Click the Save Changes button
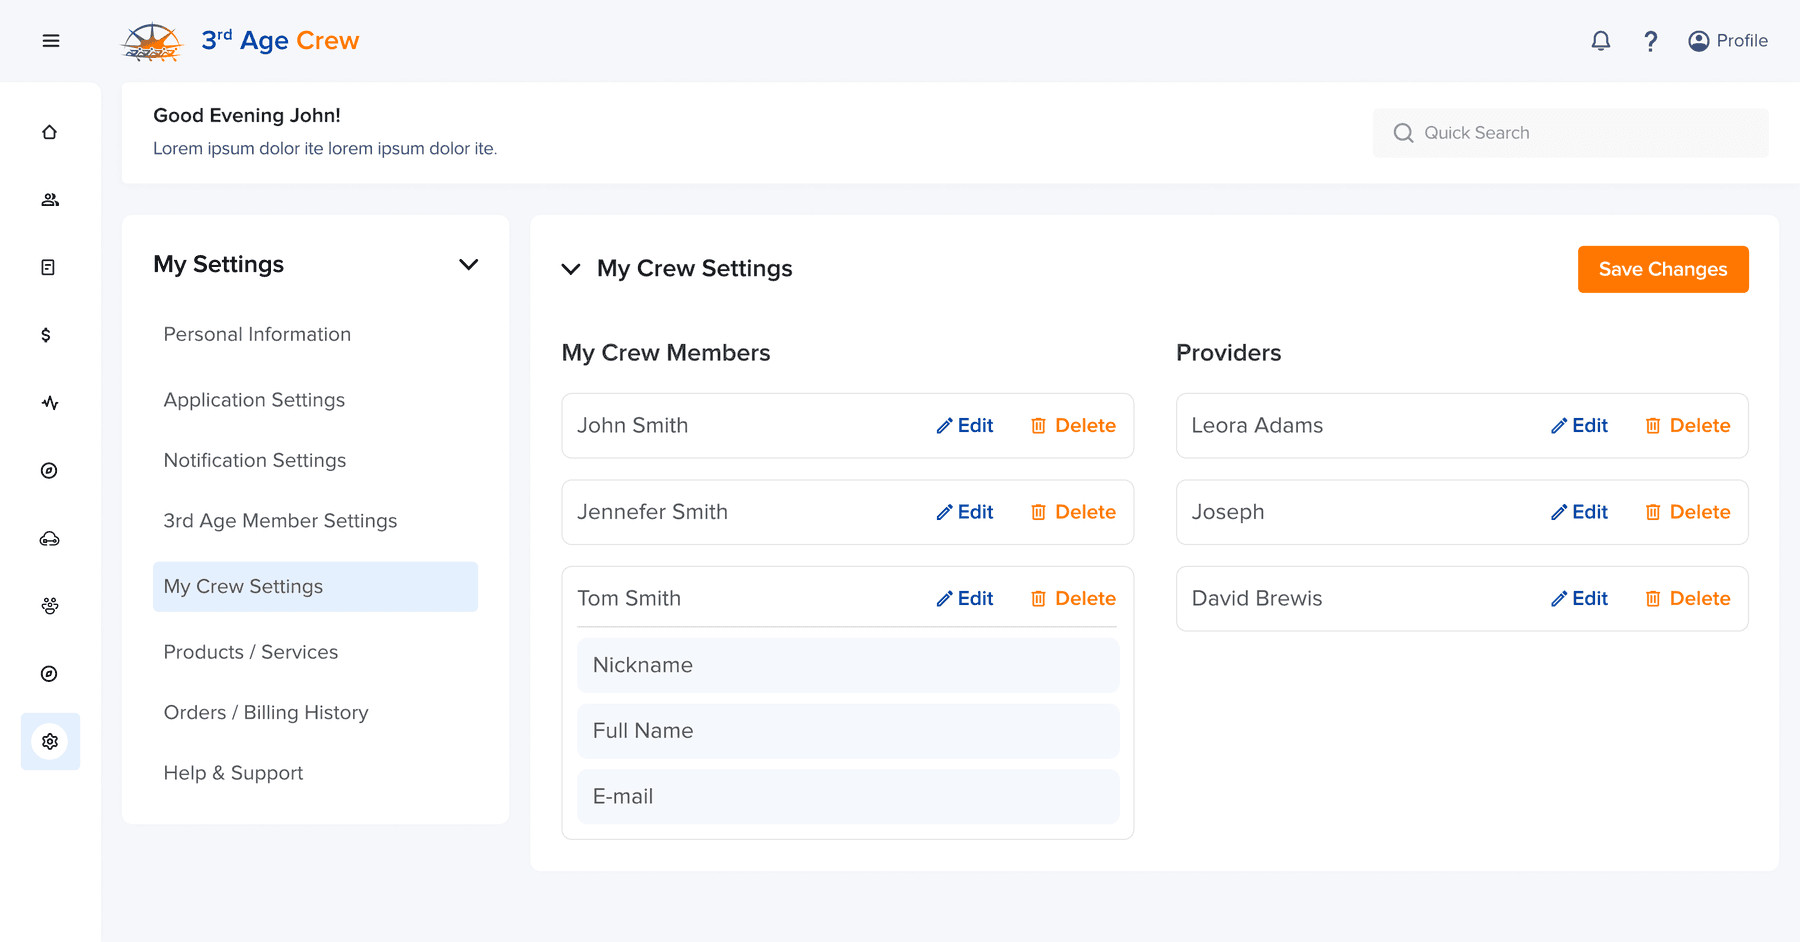The height and width of the screenshot is (942, 1800). (x=1663, y=269)
